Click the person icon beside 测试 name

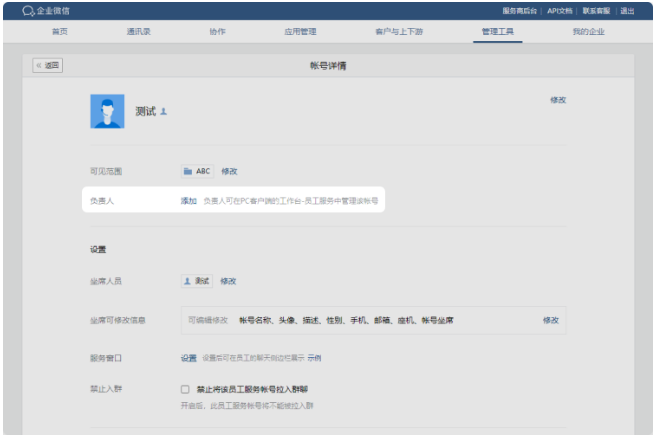pos(164,111)
